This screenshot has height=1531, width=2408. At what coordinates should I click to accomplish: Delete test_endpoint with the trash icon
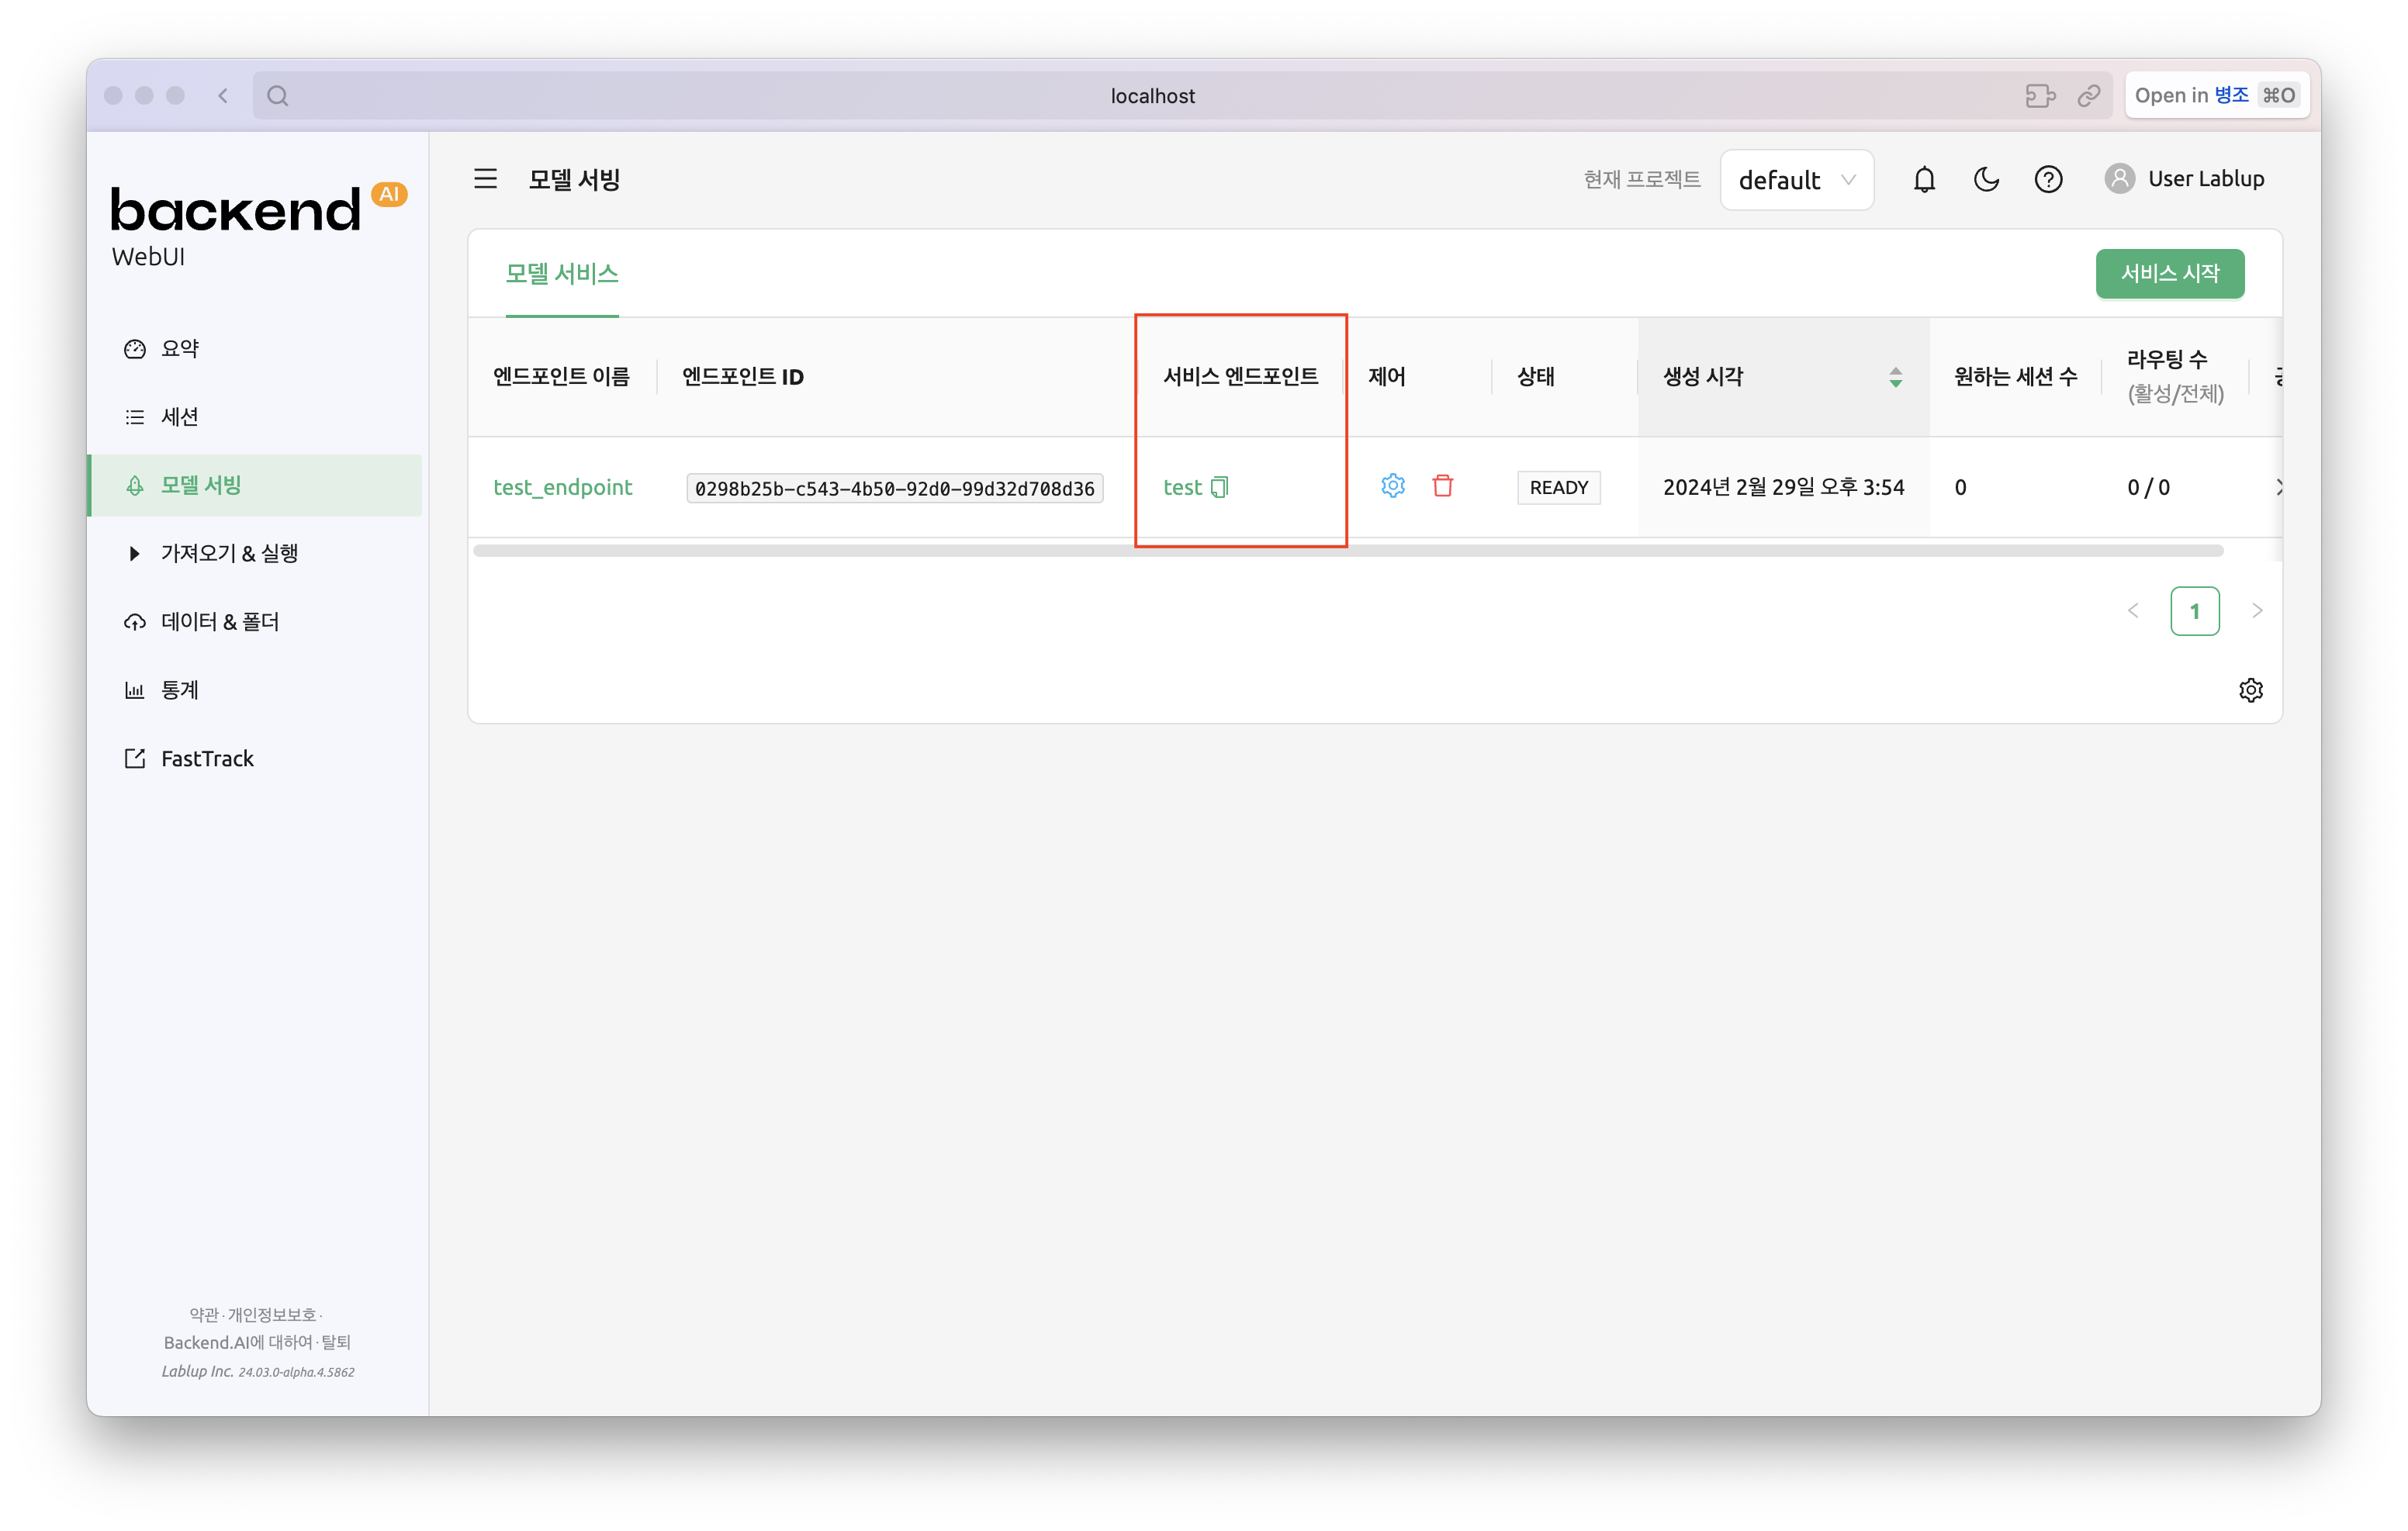point(1442,486)
